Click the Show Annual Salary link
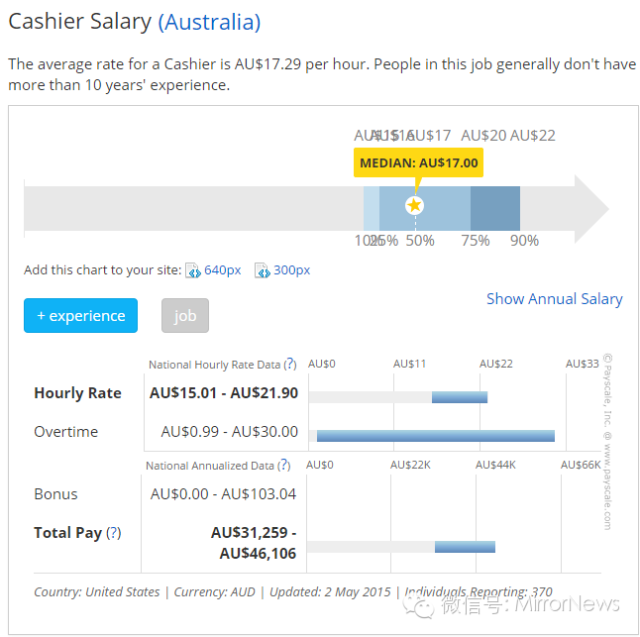Image resolution: width=640 pixels, height=637 pixels. 554,299
